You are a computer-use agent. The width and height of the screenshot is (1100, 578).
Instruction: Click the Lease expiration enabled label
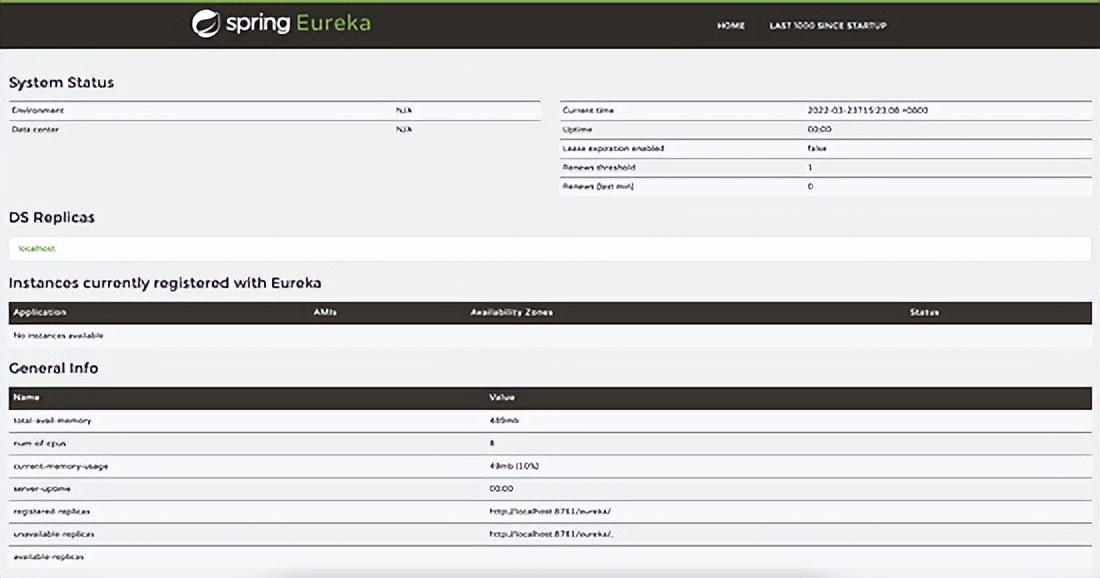click(x=613, y=148)
